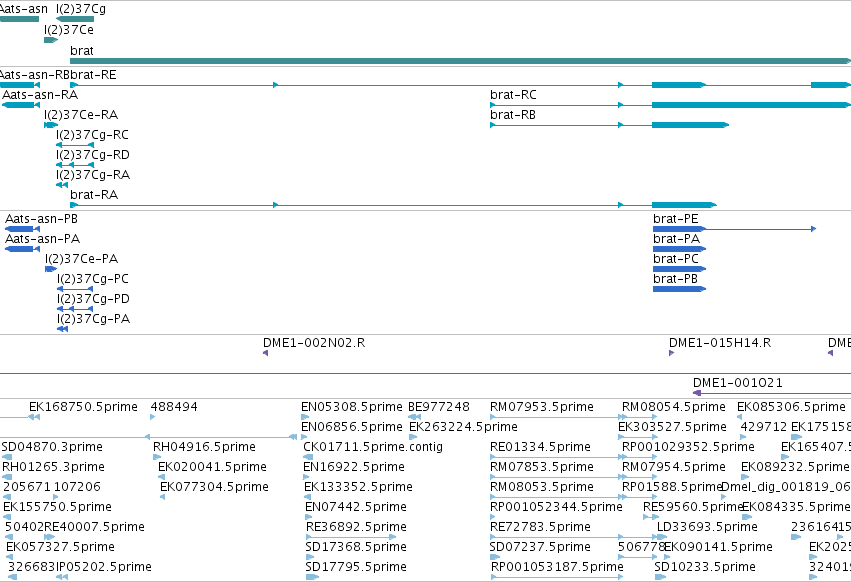Click the Aats-asn-PB protein label
851x582 pixels.
coord(41,219)
